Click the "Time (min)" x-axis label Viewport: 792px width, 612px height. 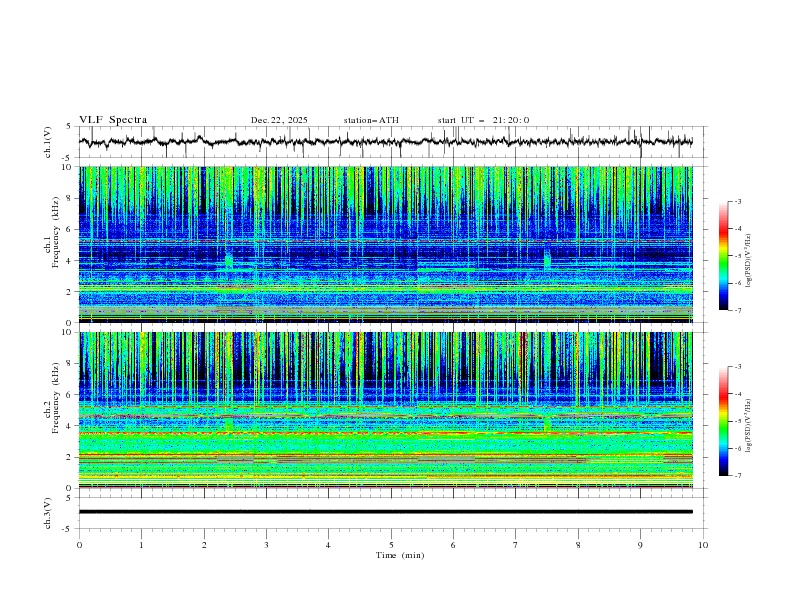click(x=400, y=555)
